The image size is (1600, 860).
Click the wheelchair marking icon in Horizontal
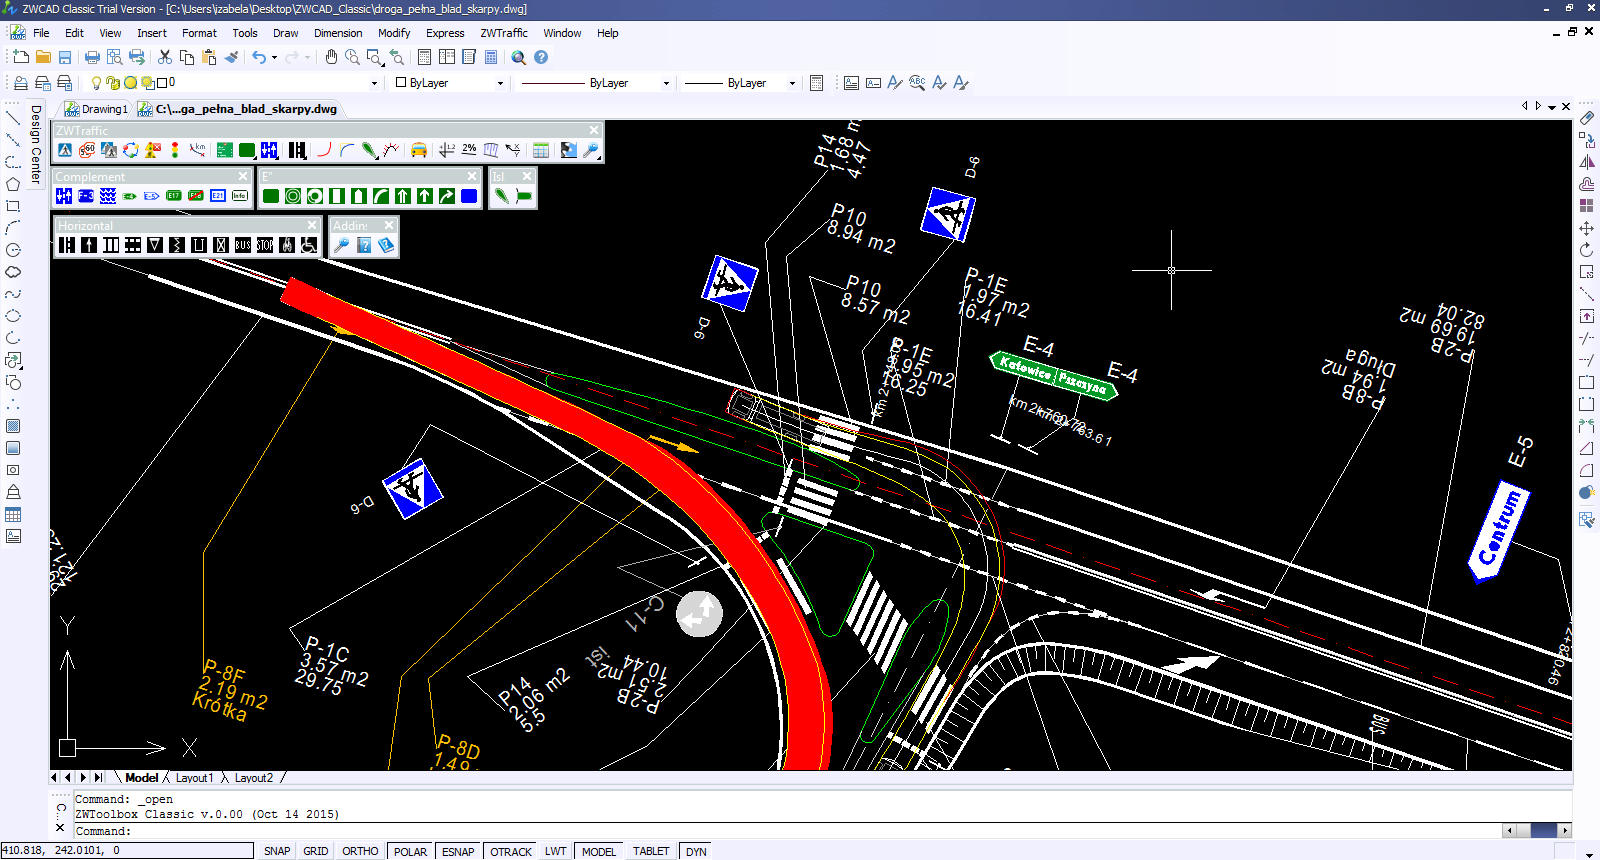(x=309, y=245)
